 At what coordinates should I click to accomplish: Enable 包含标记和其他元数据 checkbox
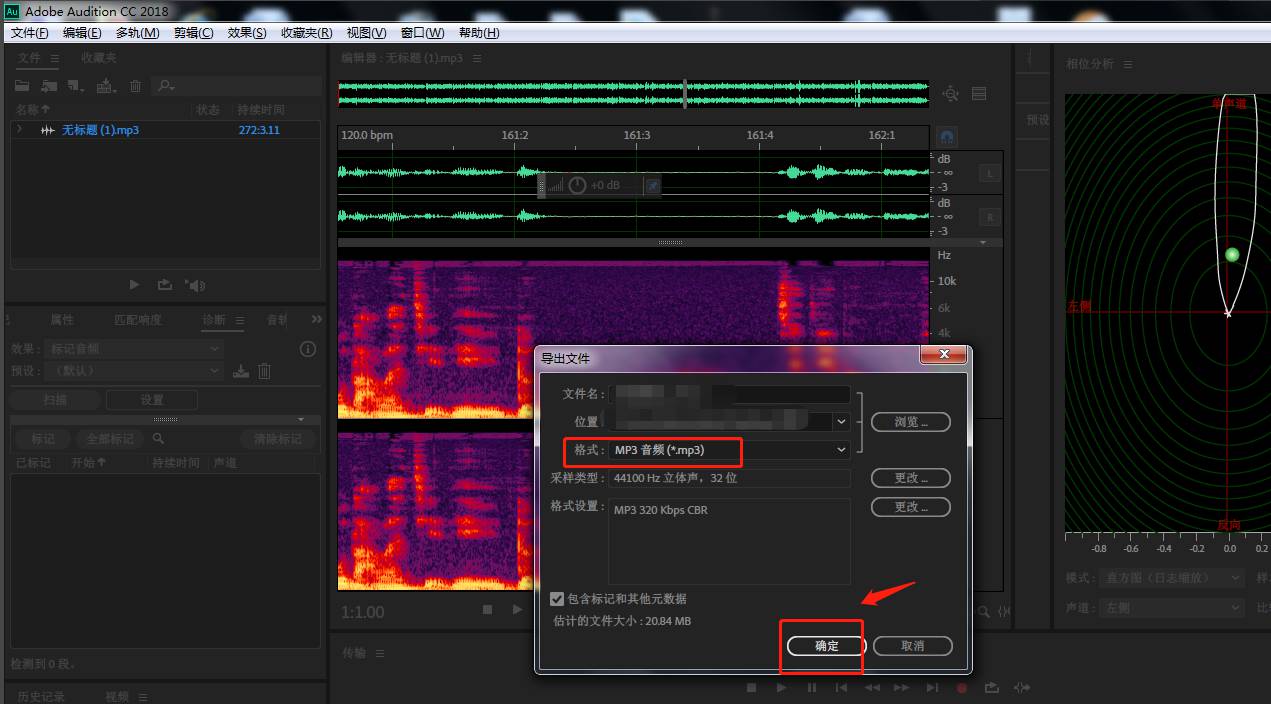[x=557, y=599]
